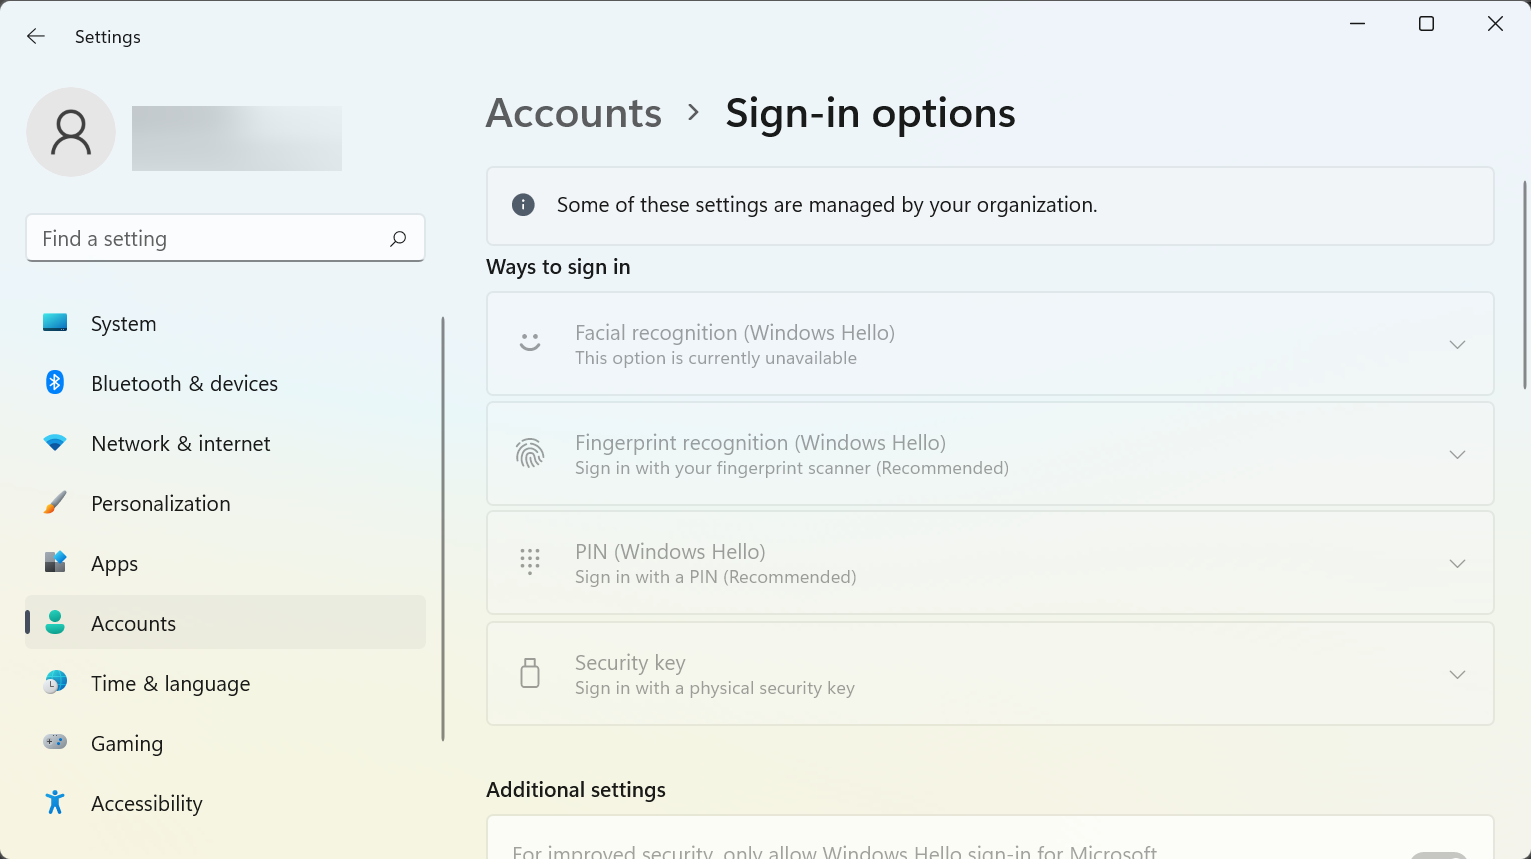Click "This option is currently unavailable" text

716,358
